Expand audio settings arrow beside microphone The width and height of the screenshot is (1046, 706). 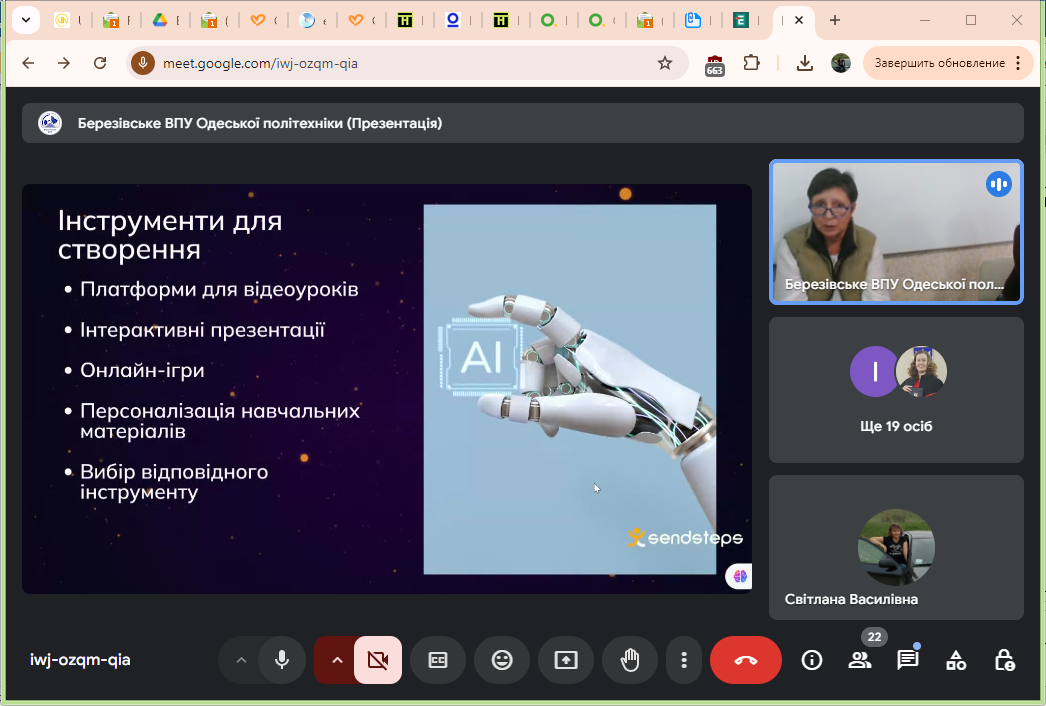point(240,660)
